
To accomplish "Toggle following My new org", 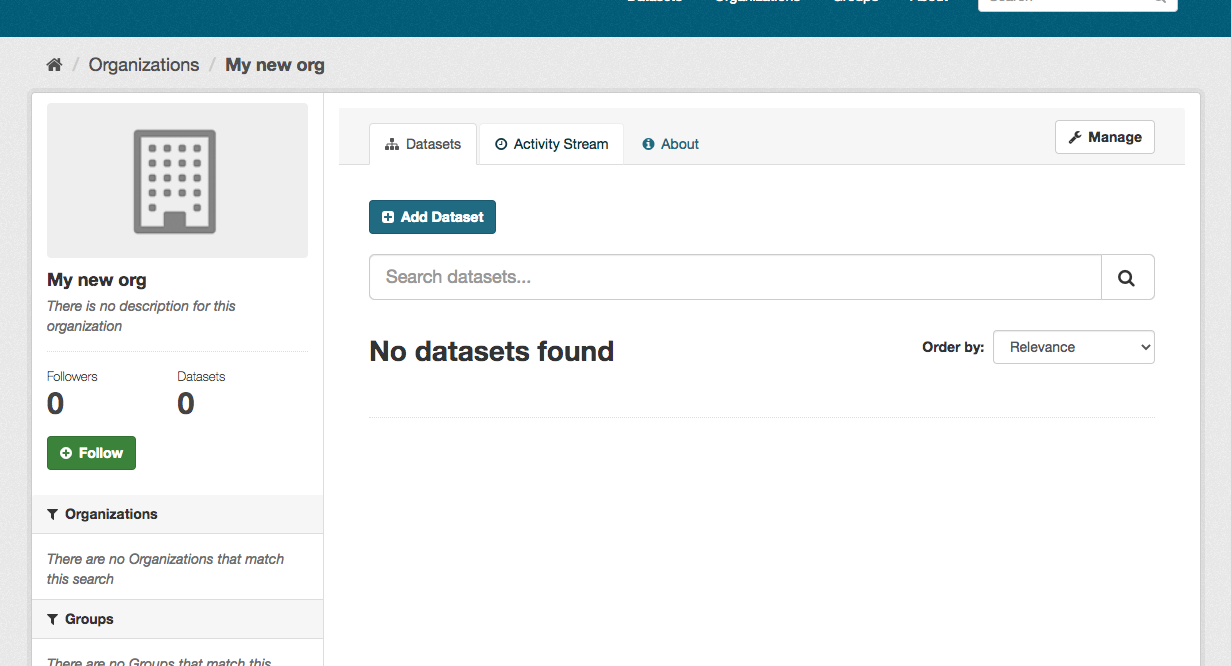I will coord(91,452).
